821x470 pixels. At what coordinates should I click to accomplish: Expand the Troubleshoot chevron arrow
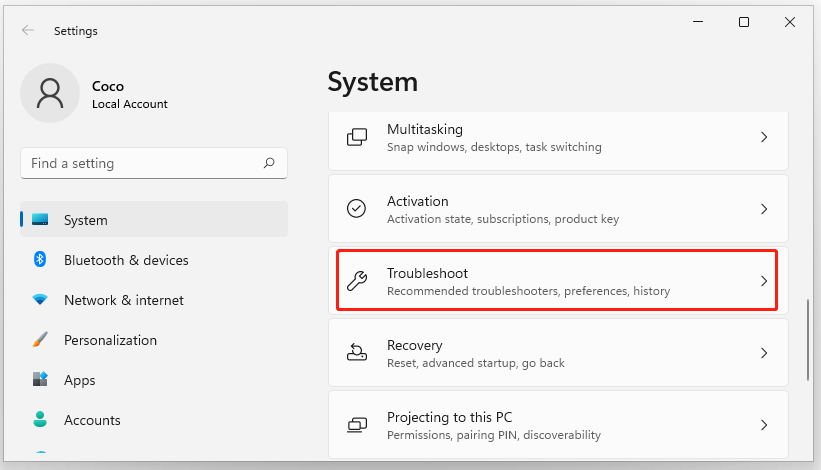coord(763,281)
